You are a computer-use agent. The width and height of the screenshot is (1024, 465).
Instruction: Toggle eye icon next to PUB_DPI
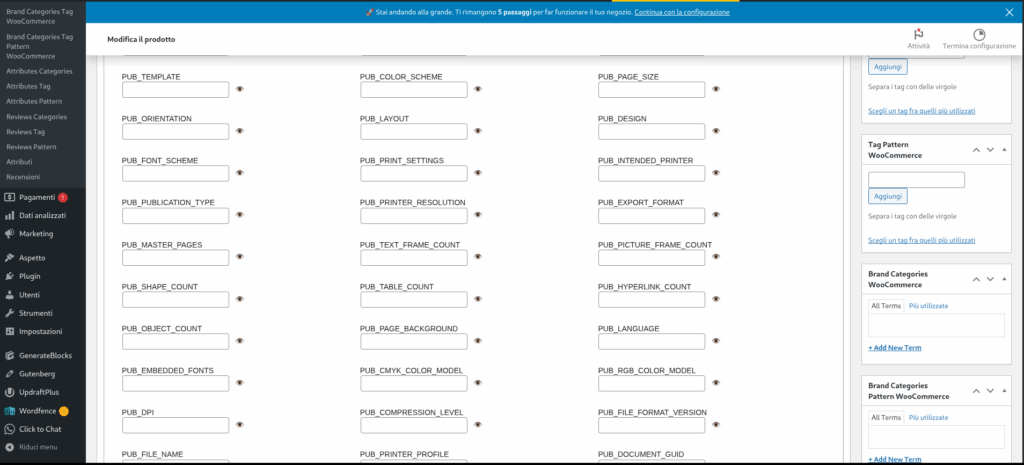coord(240,425)
